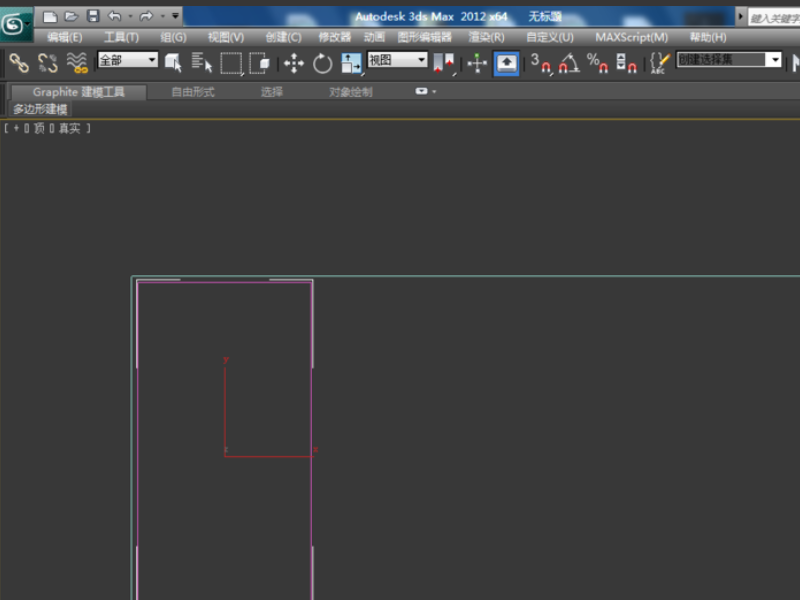Viewport: 800px width, 600px height.
Task: Open the 全部 selection filter dropdown
Action: (128, 60)
